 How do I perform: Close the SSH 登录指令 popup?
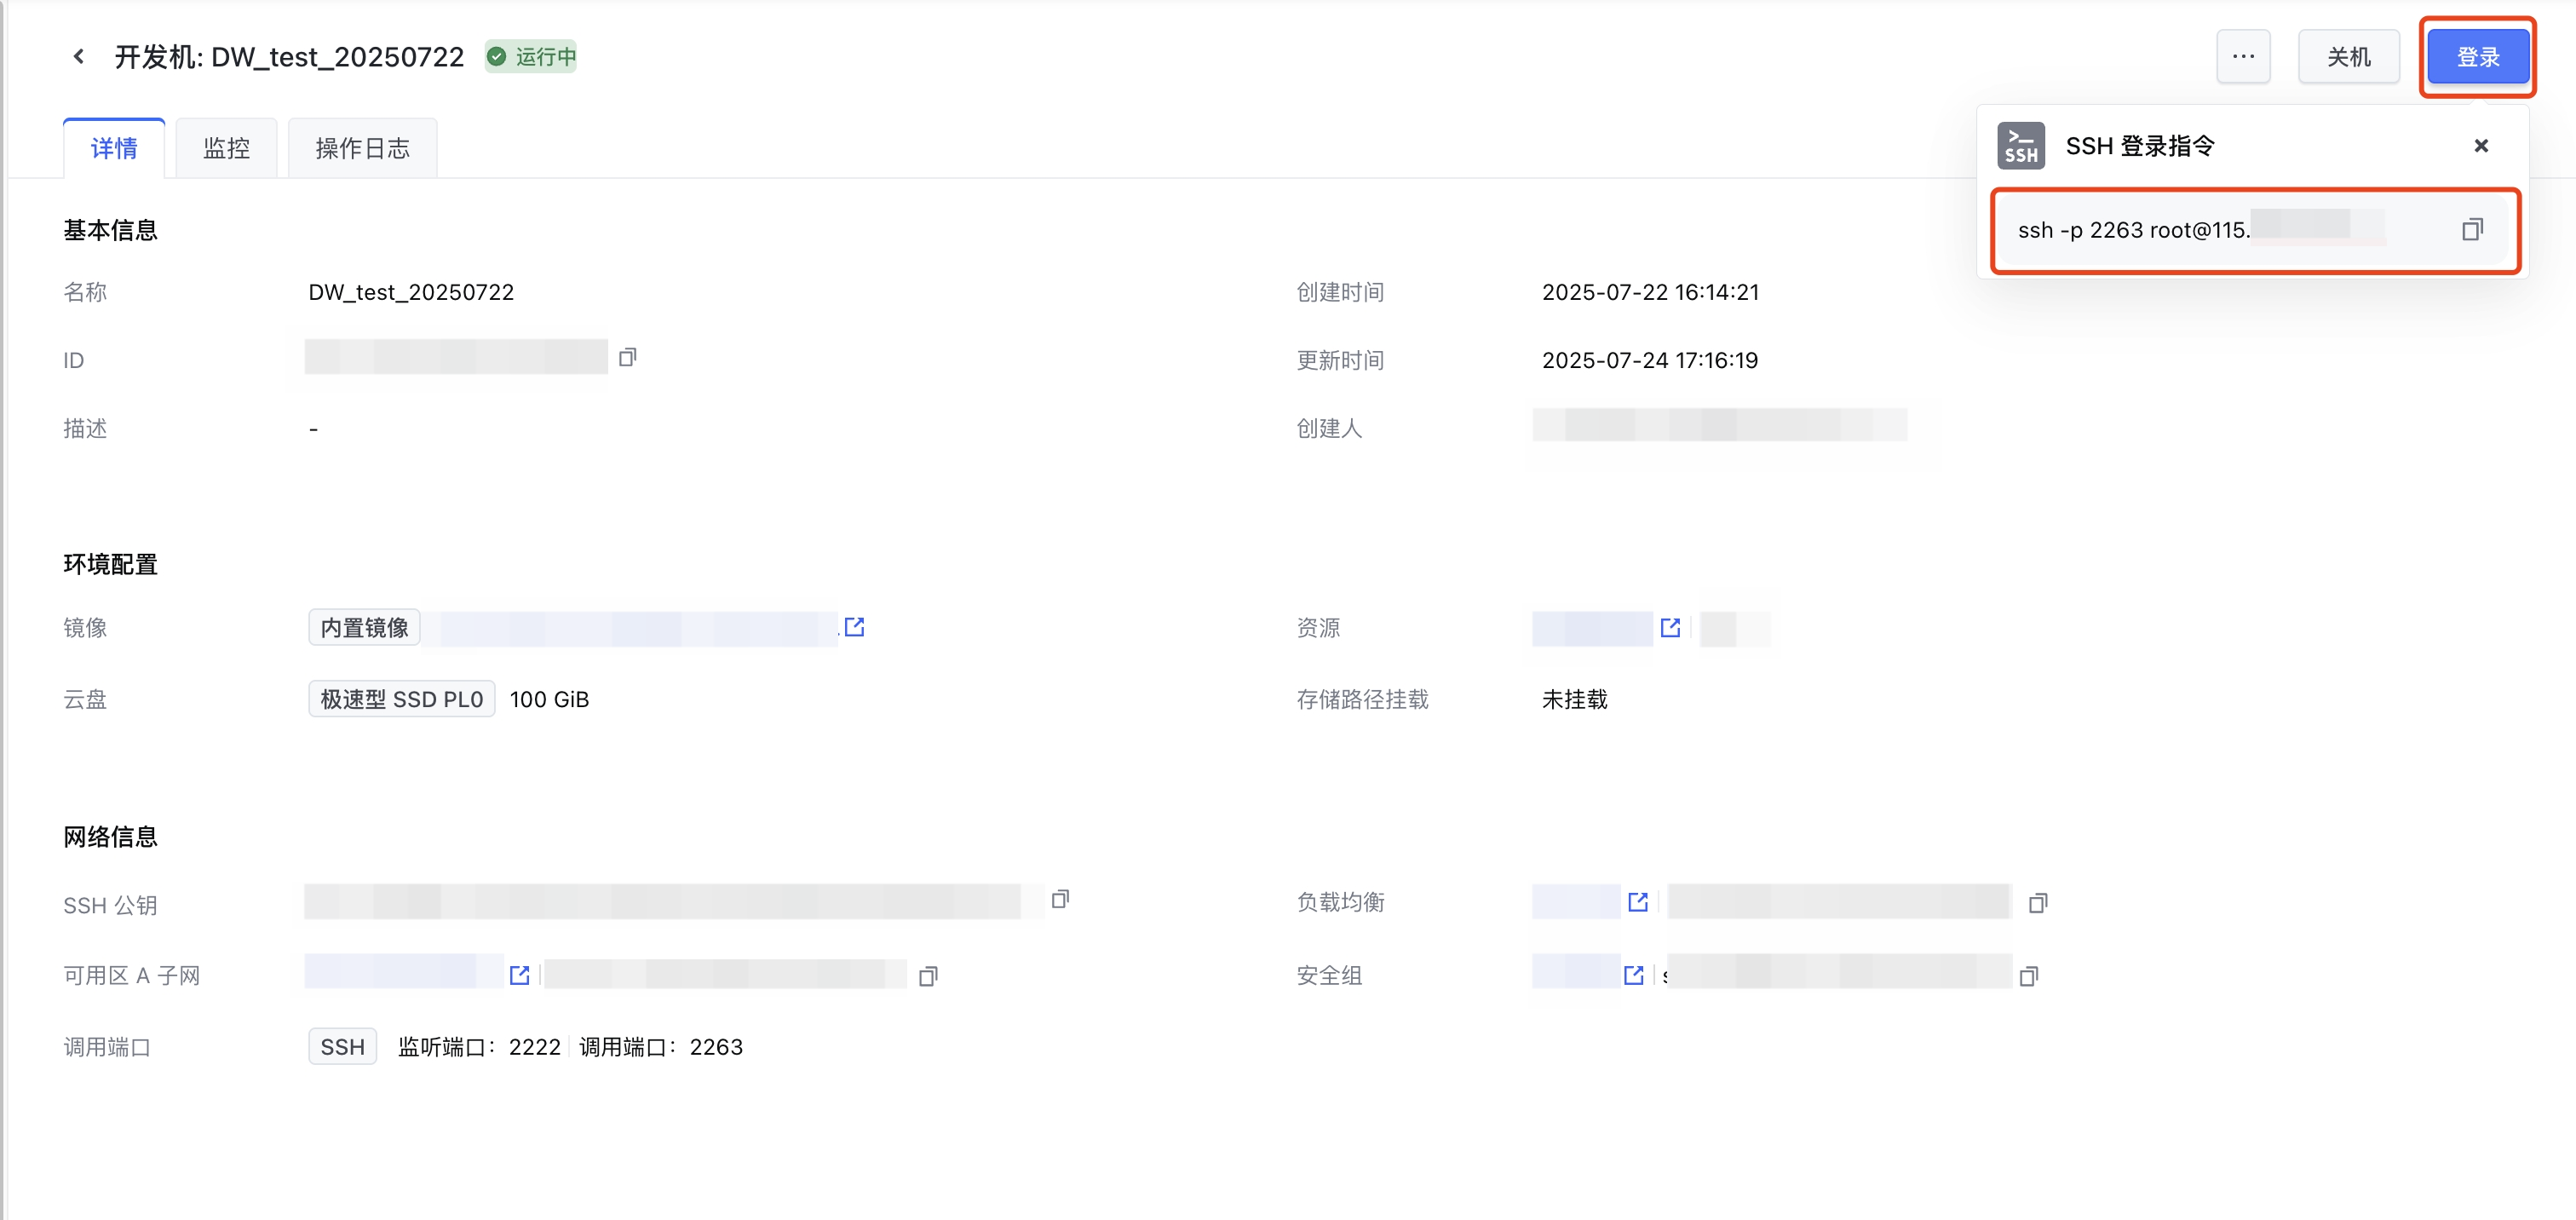(x=2480, y=146)
